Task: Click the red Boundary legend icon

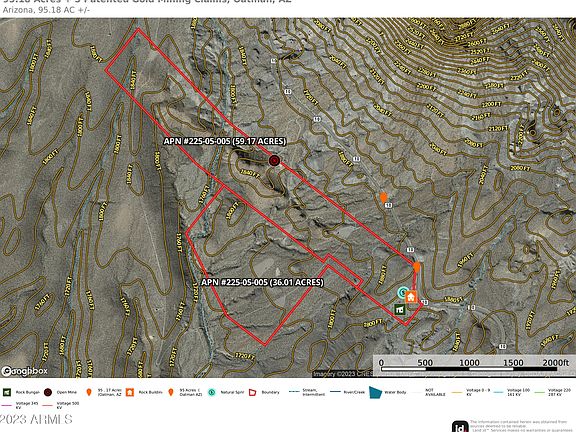Action: click(252, 392)
